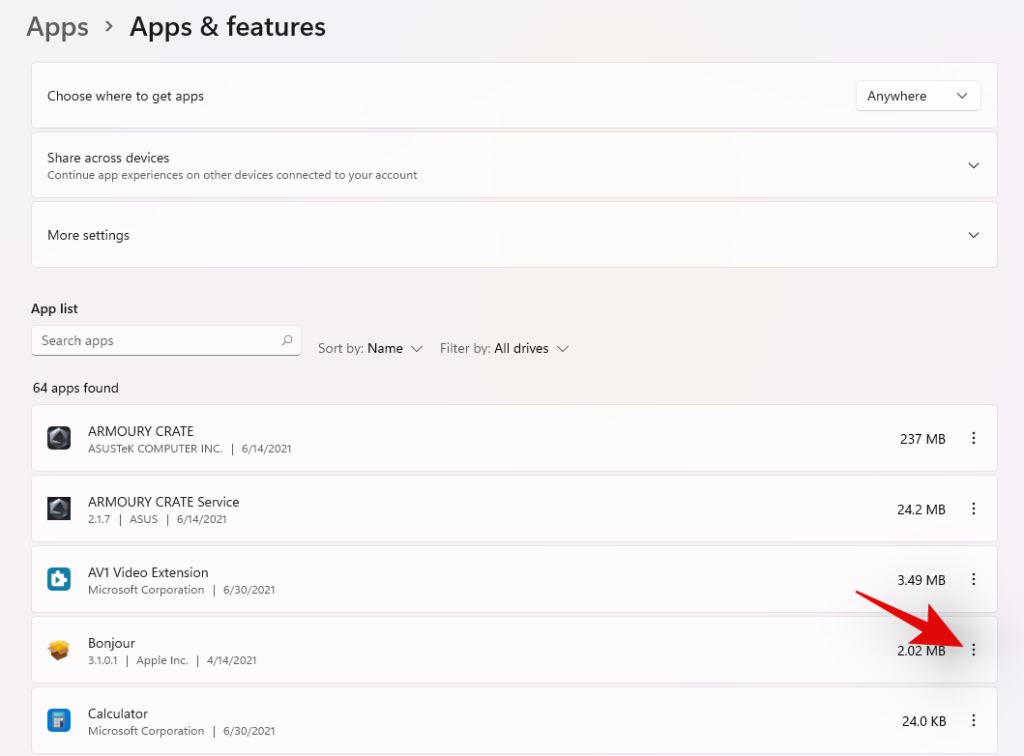Click the 24.0 KB size value
This screenshot has height=756, width=1024.
click(924, 721)
